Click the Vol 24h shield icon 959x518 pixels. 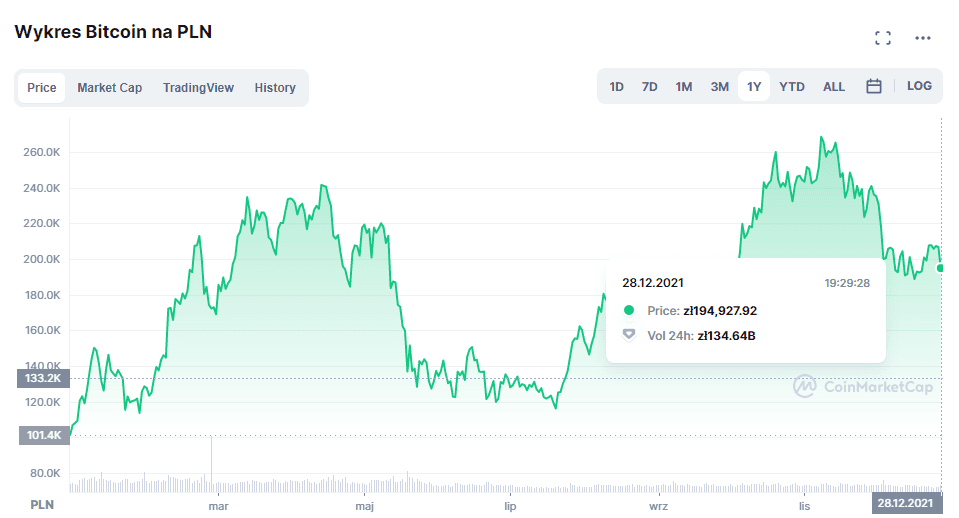[629, 335]
